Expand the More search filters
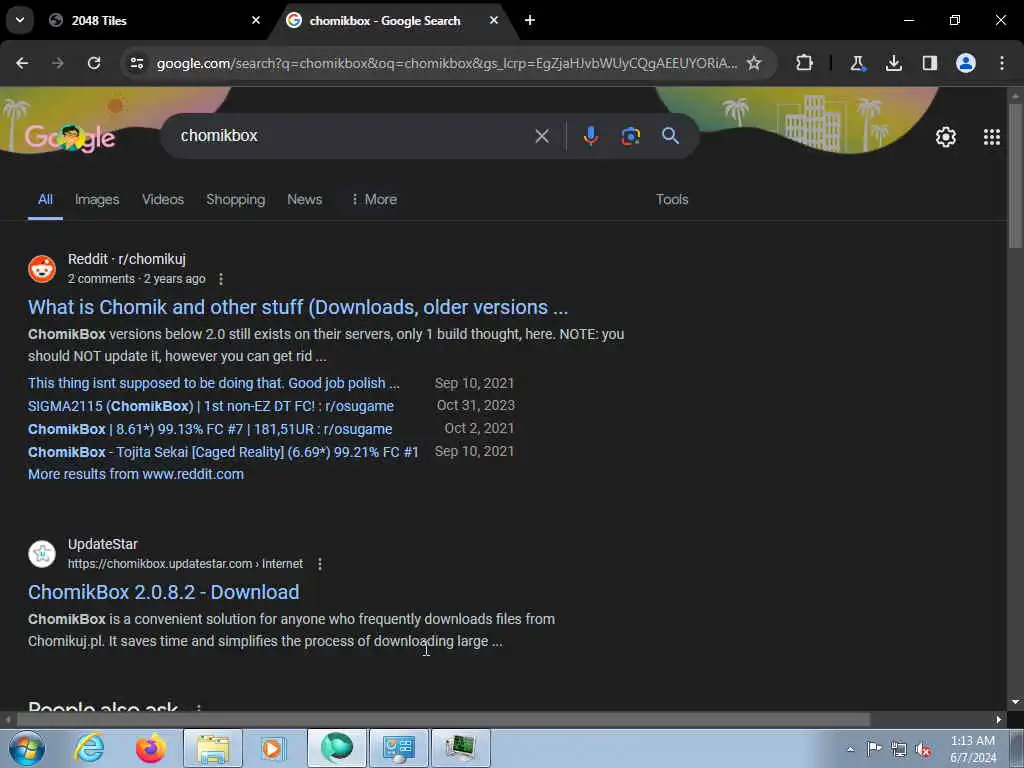This screenshot has height=768, width=1024. click(x=374, y=199)
